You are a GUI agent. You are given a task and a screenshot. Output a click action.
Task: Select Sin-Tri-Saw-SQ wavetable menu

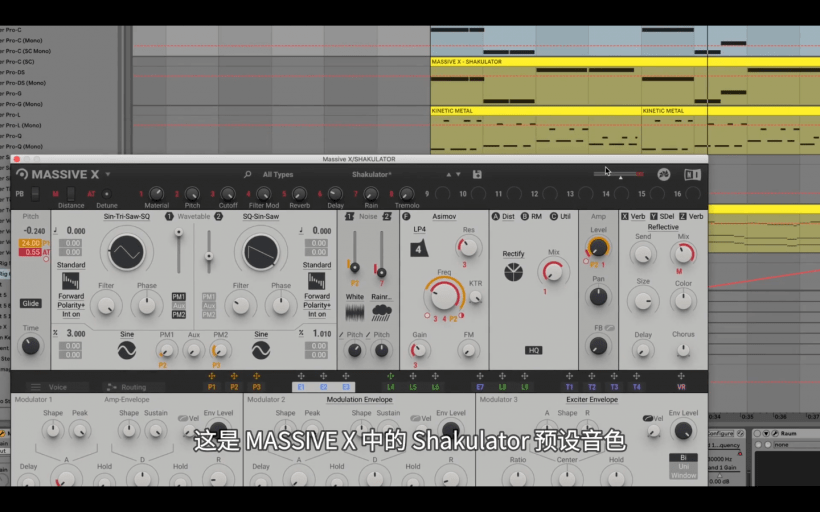[x=127, y=217]
